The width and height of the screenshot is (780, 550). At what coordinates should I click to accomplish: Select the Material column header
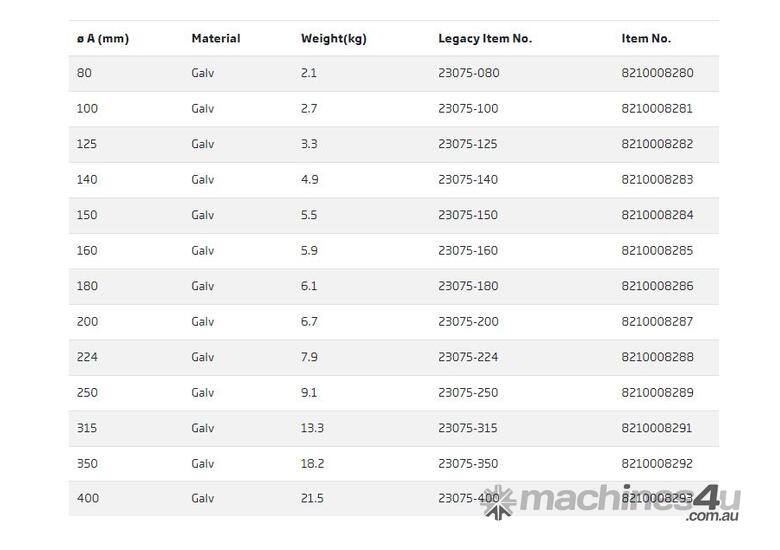point(216,39)
